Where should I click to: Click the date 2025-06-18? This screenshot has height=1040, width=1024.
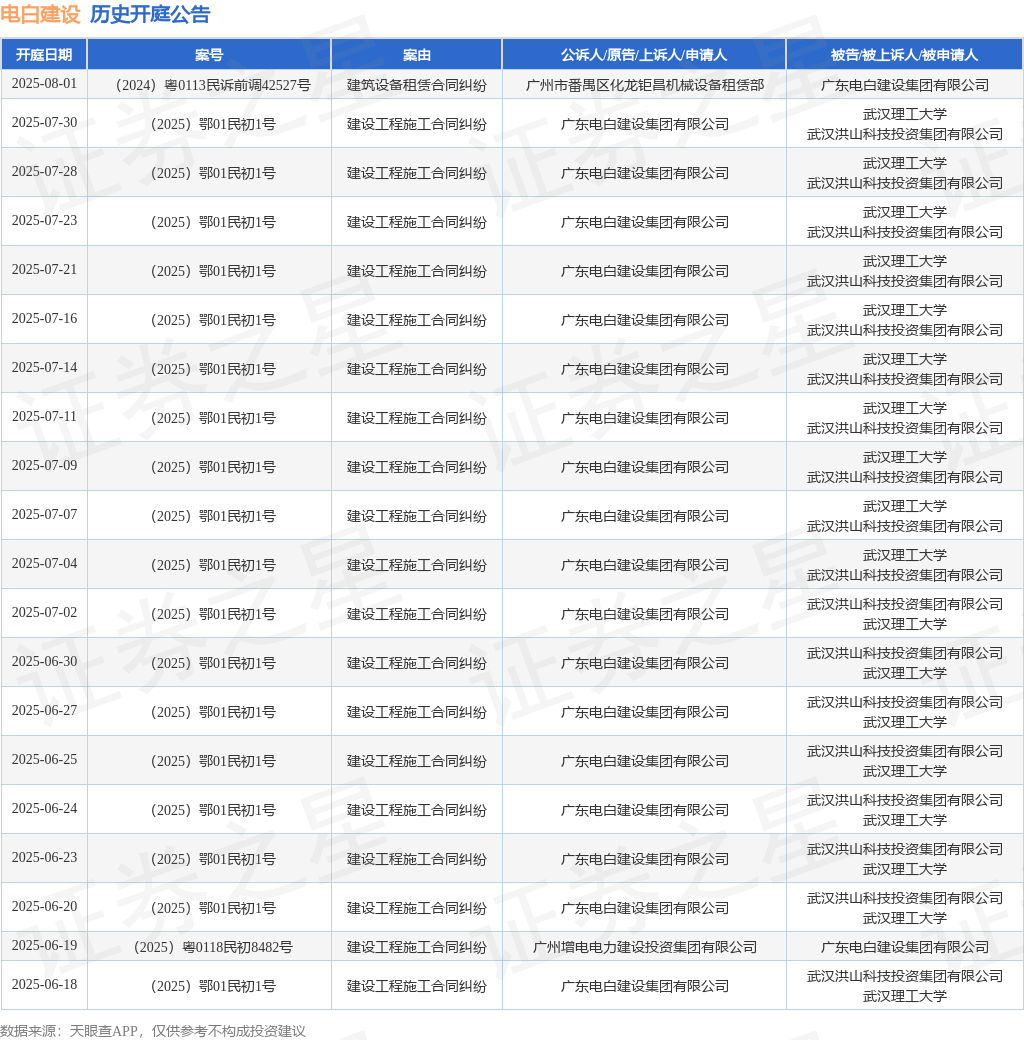(44, 986)
